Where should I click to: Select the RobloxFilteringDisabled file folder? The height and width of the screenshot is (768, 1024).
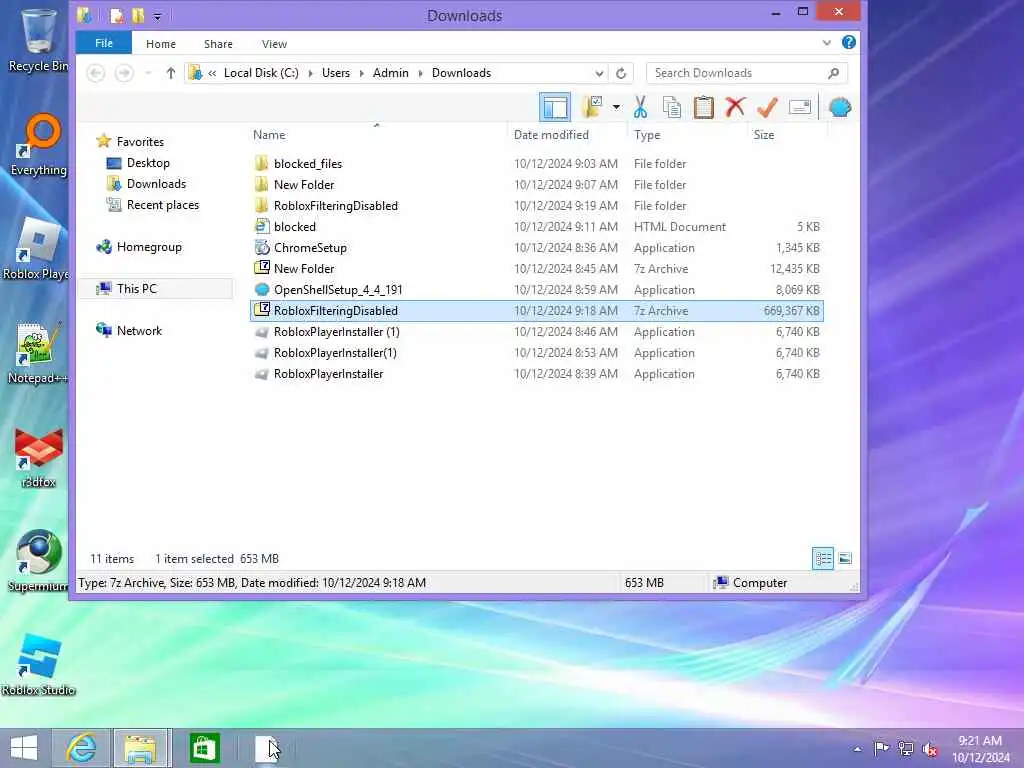click(536, 206)
